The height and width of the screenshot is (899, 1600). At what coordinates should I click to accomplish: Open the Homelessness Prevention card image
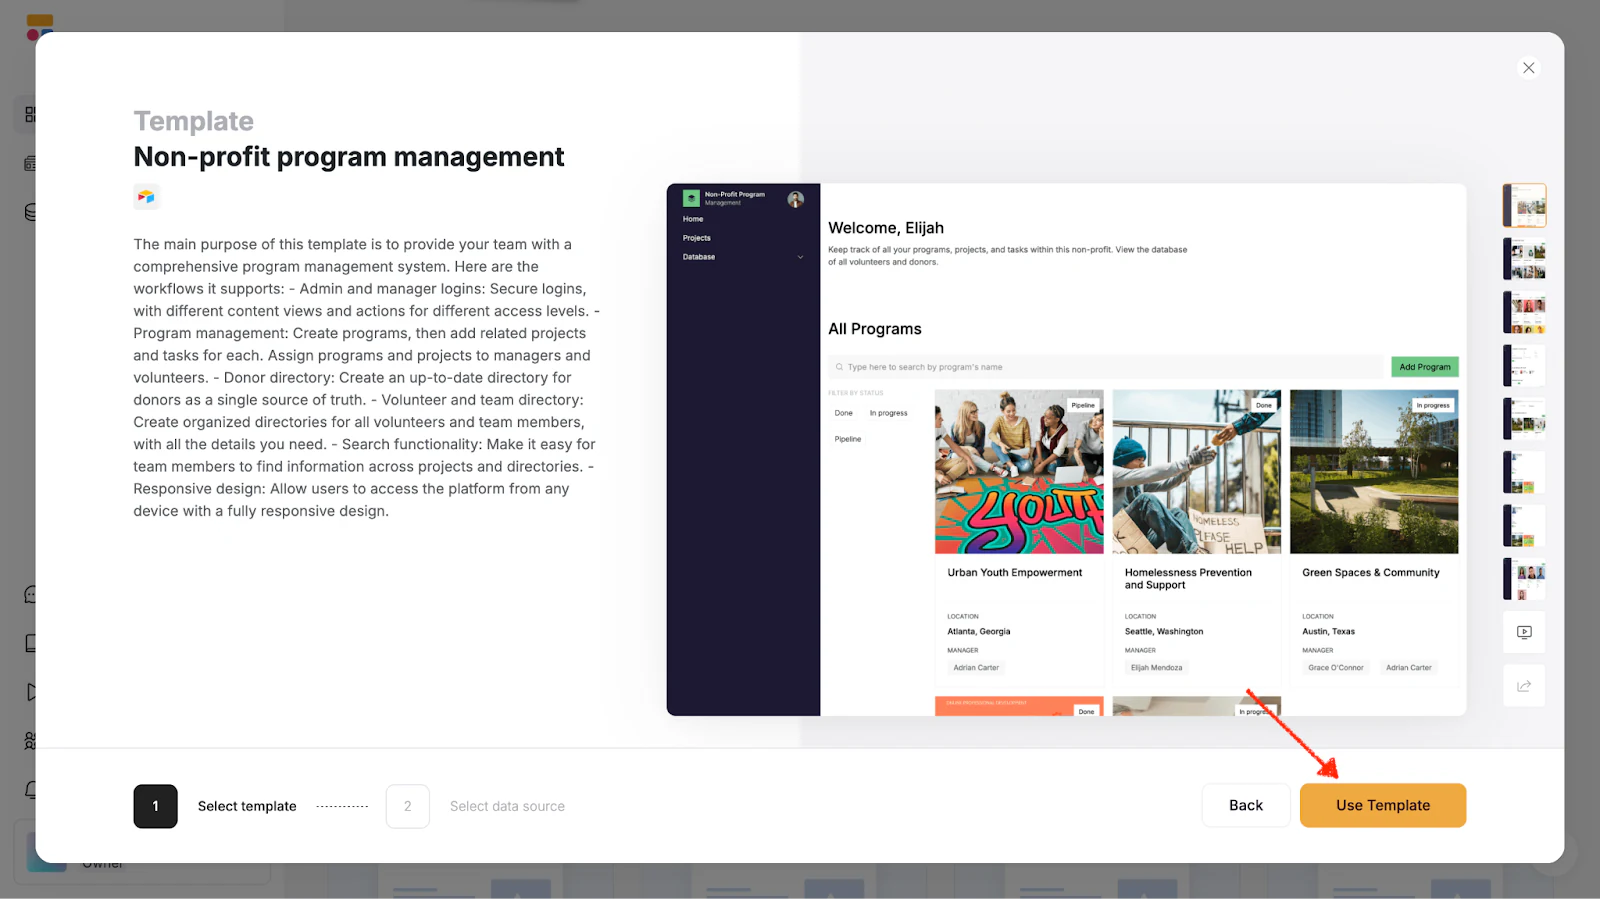pos(1196,472)
